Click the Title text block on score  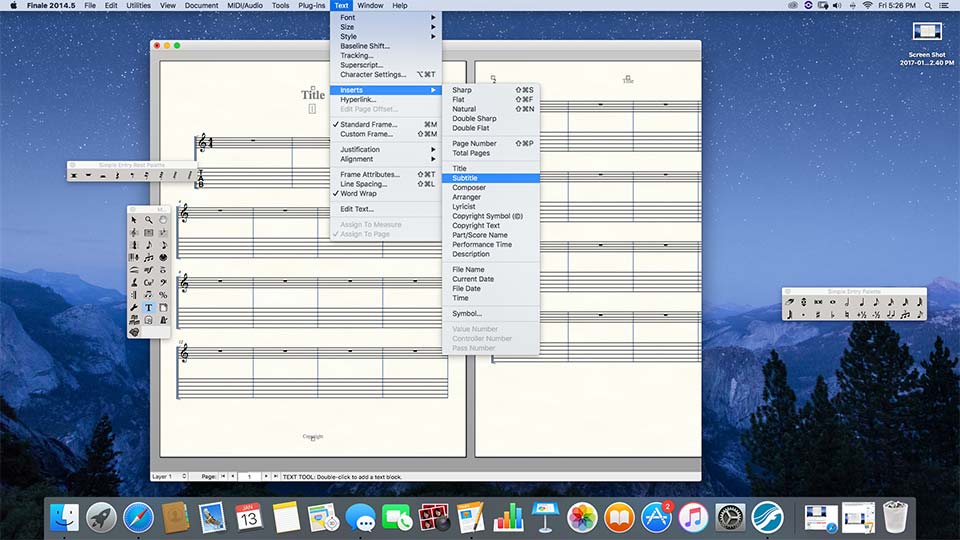pos(313,95)
